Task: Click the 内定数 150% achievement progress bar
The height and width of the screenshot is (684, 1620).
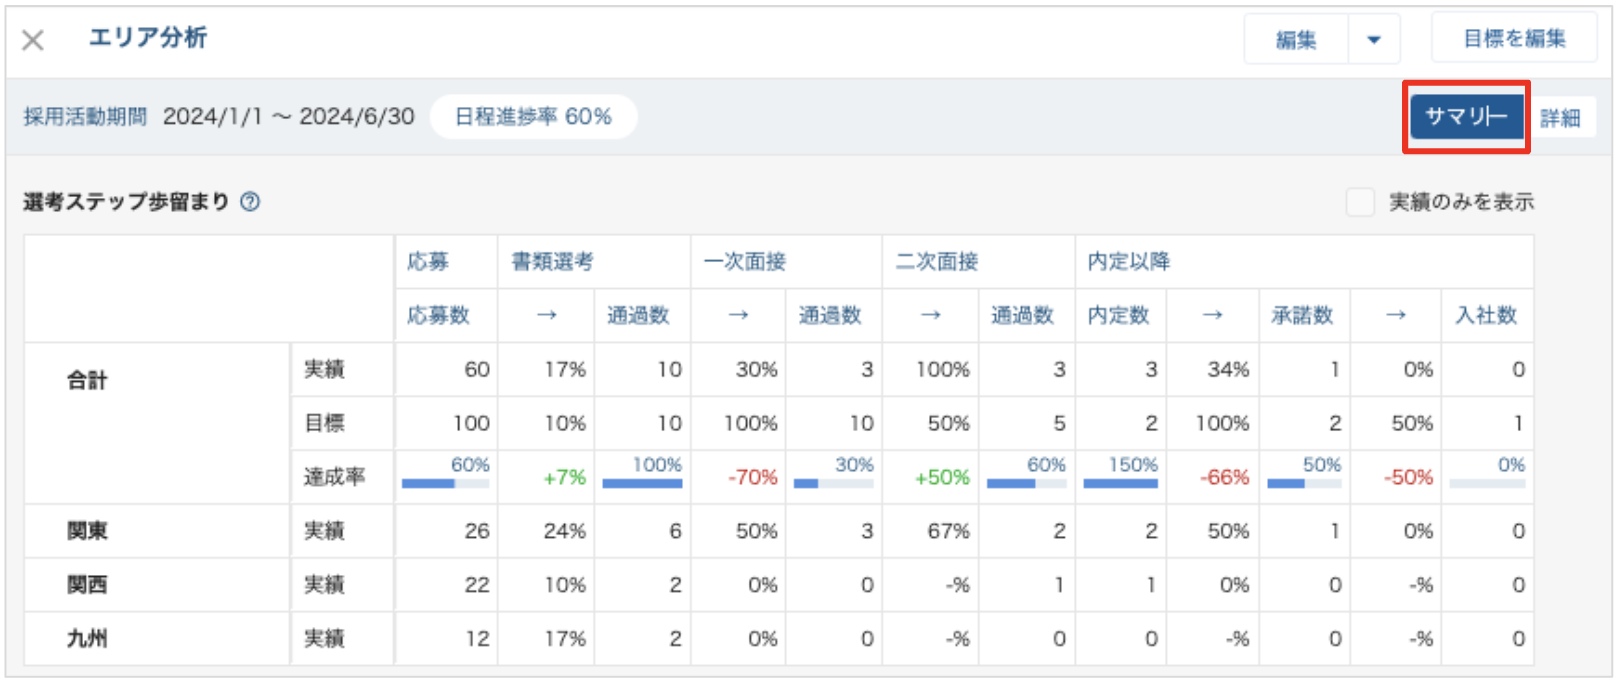Action: pos(1120,484)
